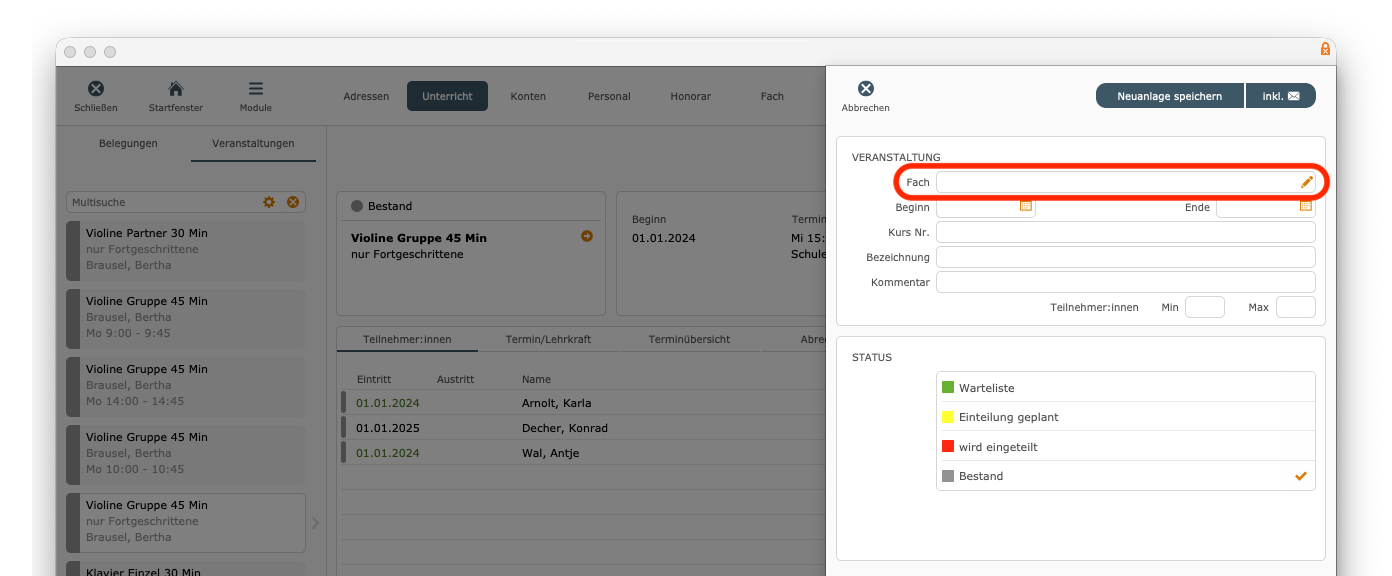
Task: Select the Einteilung geplant status option
Action: tap(1125, 417)
